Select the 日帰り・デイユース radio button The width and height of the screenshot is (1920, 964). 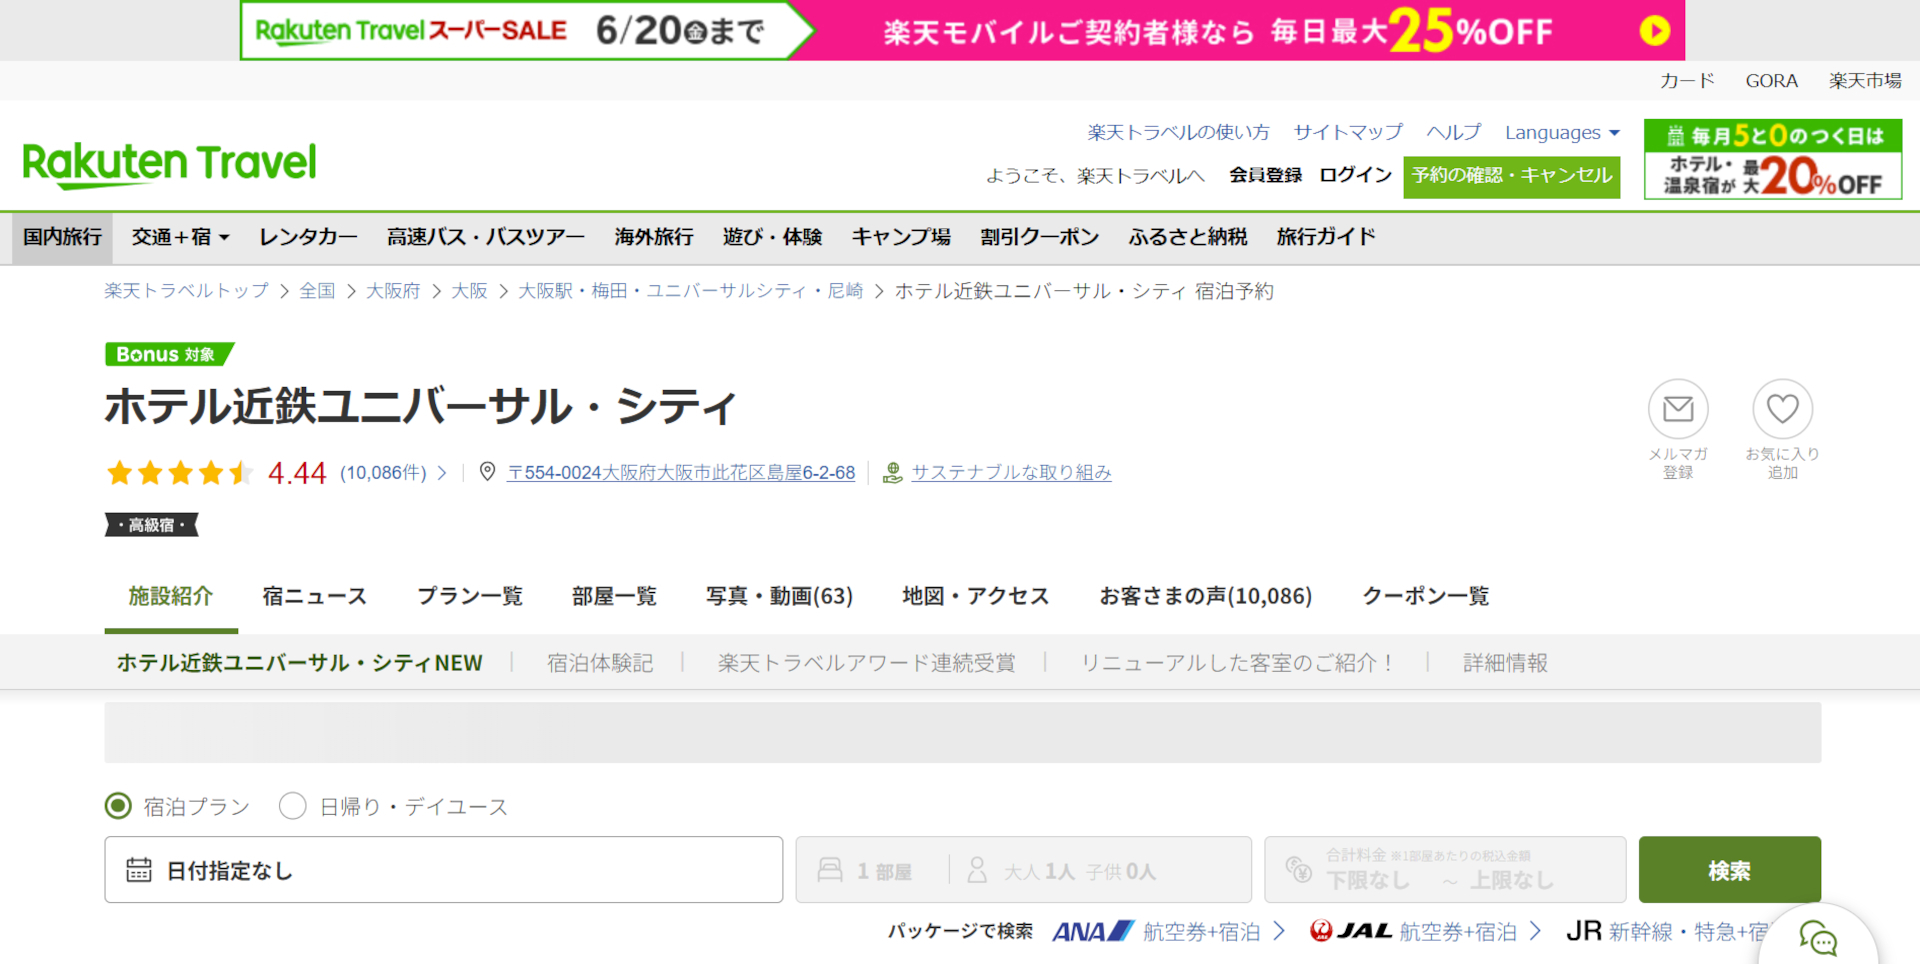293,806
